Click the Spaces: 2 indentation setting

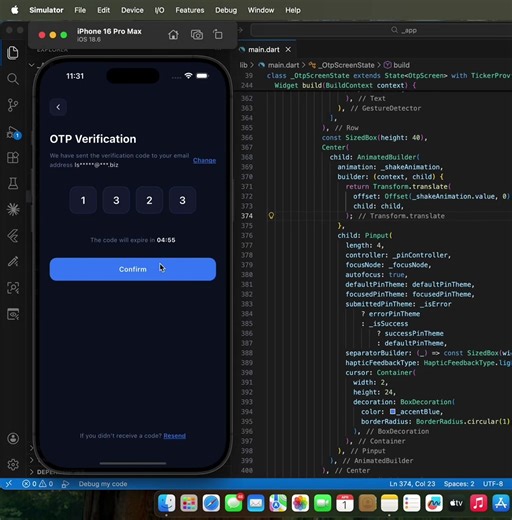pyautogui.click(x=459, y=484)
